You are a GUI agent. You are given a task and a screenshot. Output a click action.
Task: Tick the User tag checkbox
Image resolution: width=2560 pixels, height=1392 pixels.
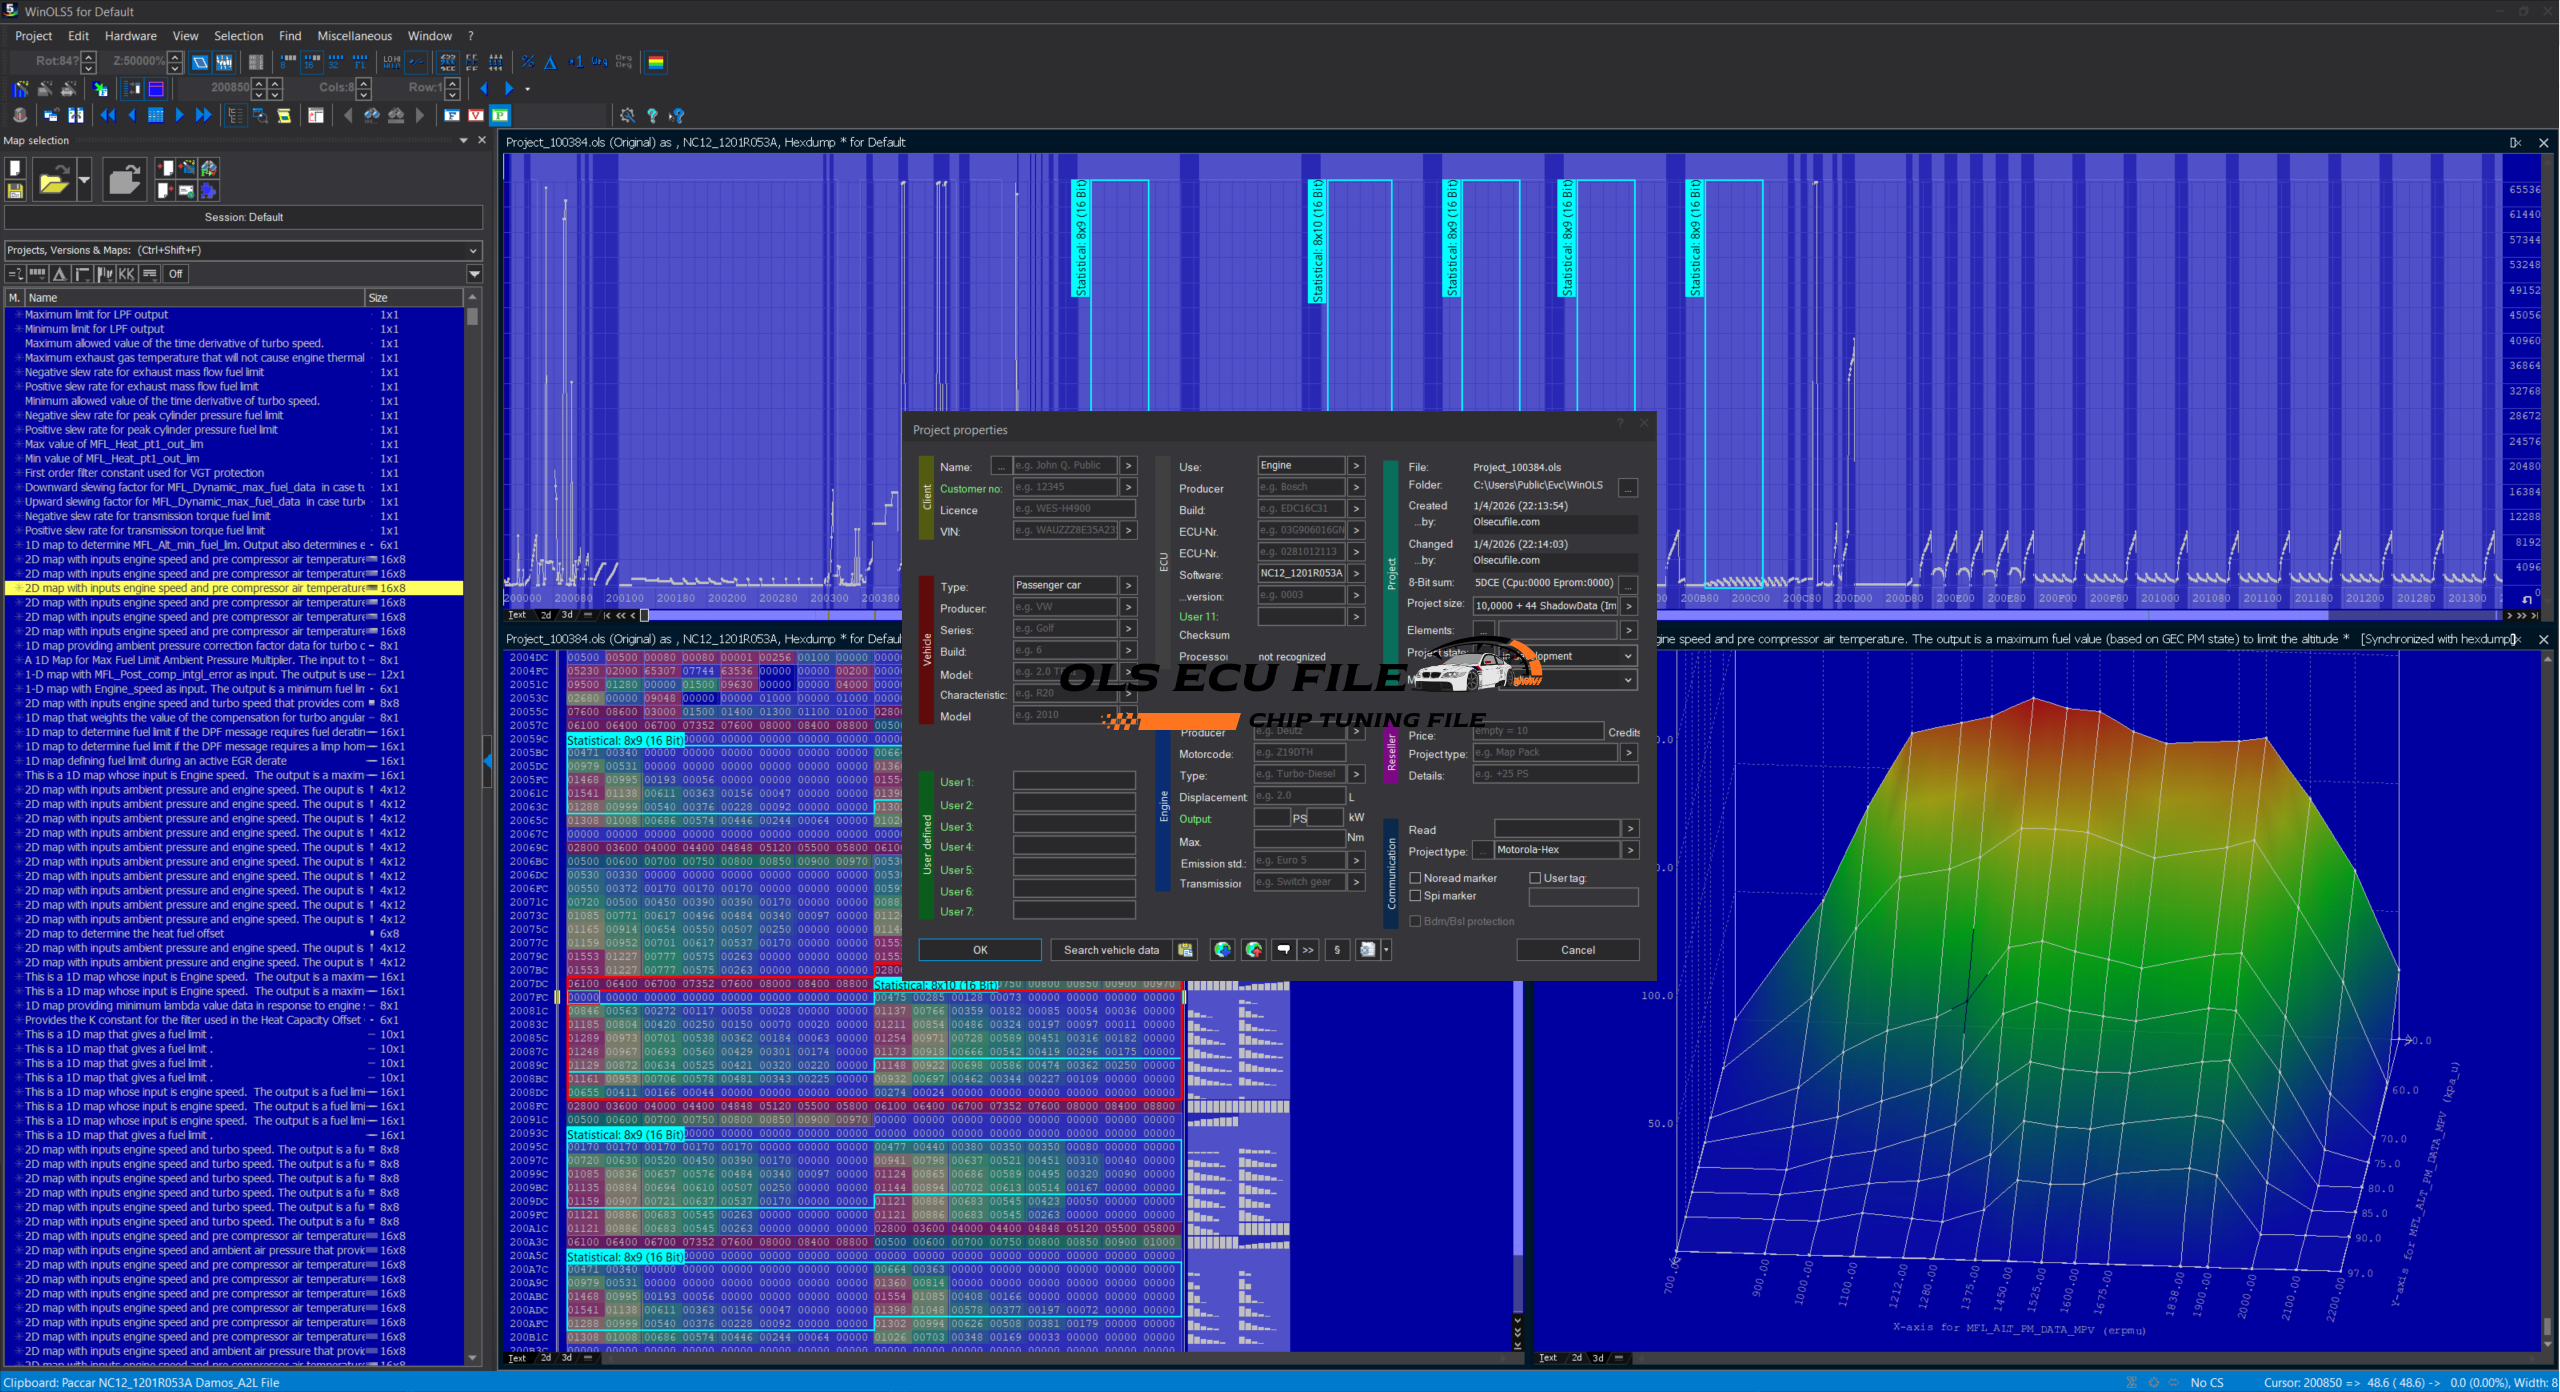pos(1535,878)
